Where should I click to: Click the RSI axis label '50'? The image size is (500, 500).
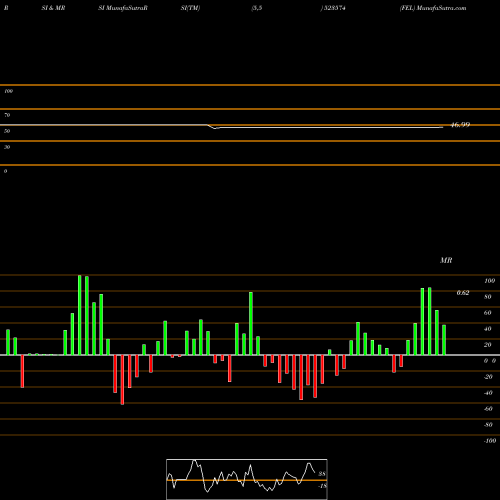point(7,131)
